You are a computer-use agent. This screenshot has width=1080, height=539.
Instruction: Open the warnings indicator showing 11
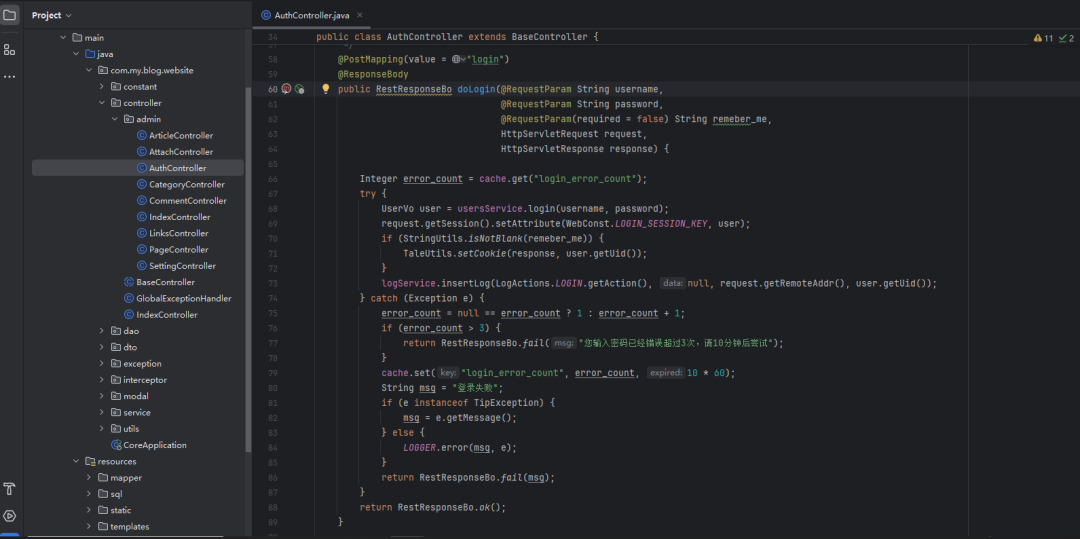click(x=1043, y=38)
